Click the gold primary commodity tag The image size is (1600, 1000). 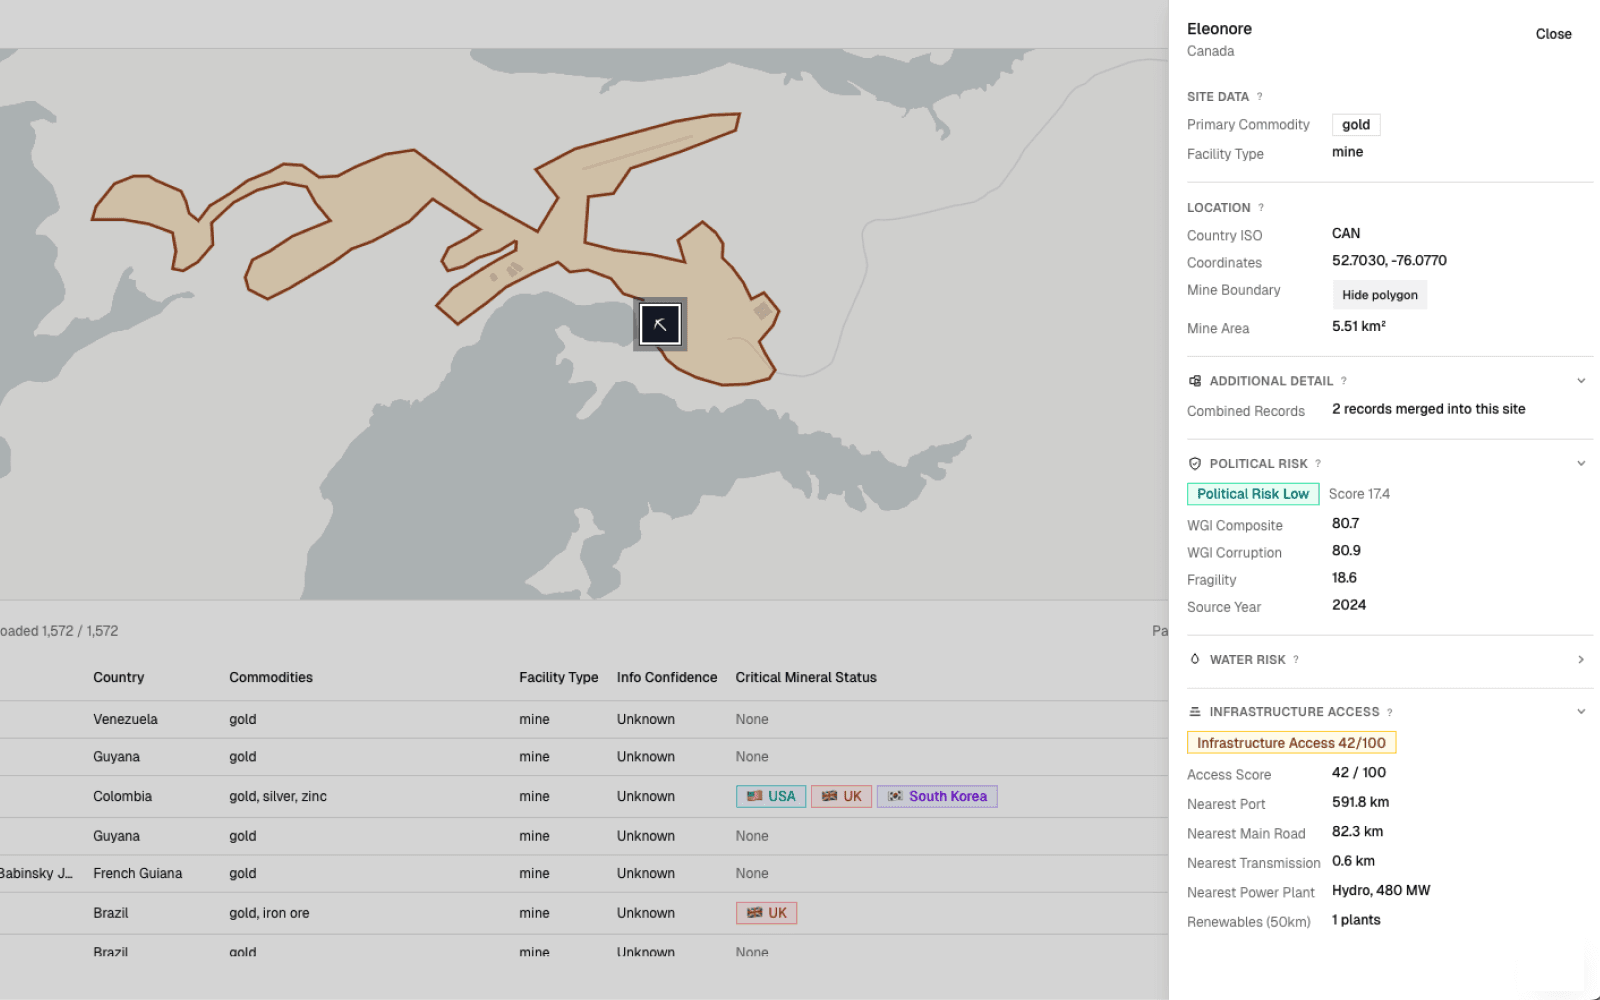coord(1355,125)
